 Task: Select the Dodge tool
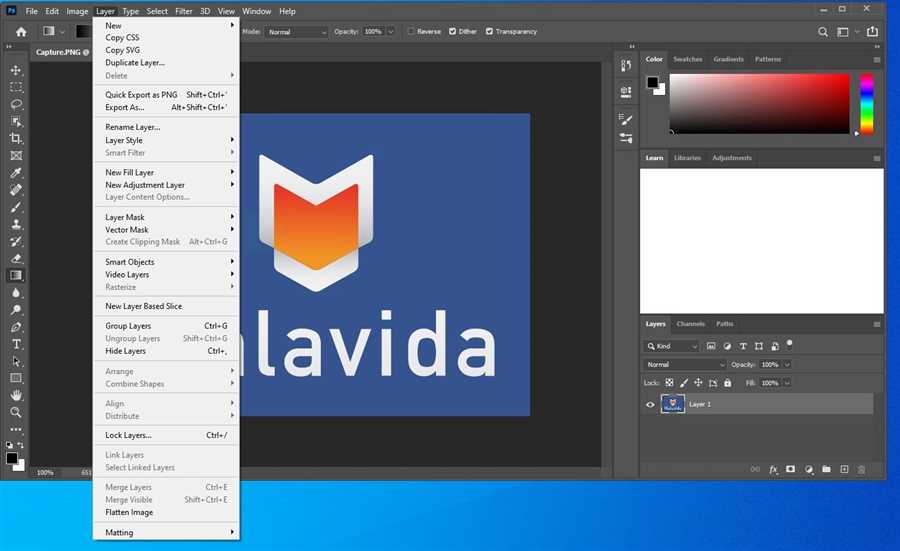coord(16,310)
